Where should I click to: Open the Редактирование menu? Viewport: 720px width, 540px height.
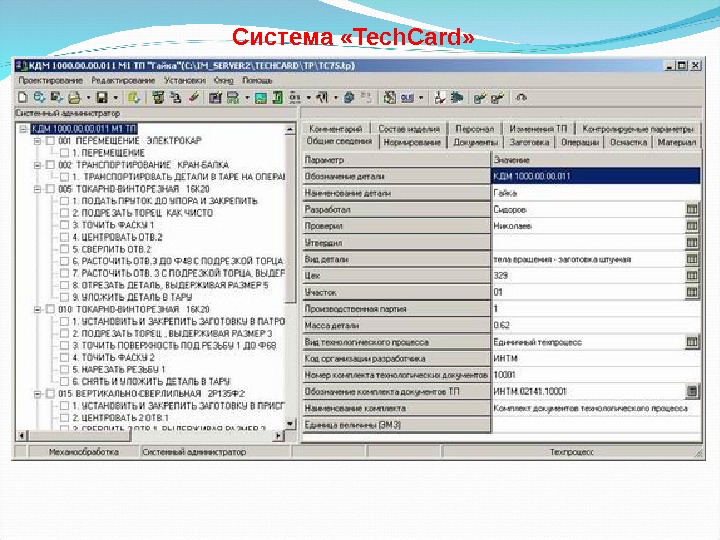pos(123,80)
